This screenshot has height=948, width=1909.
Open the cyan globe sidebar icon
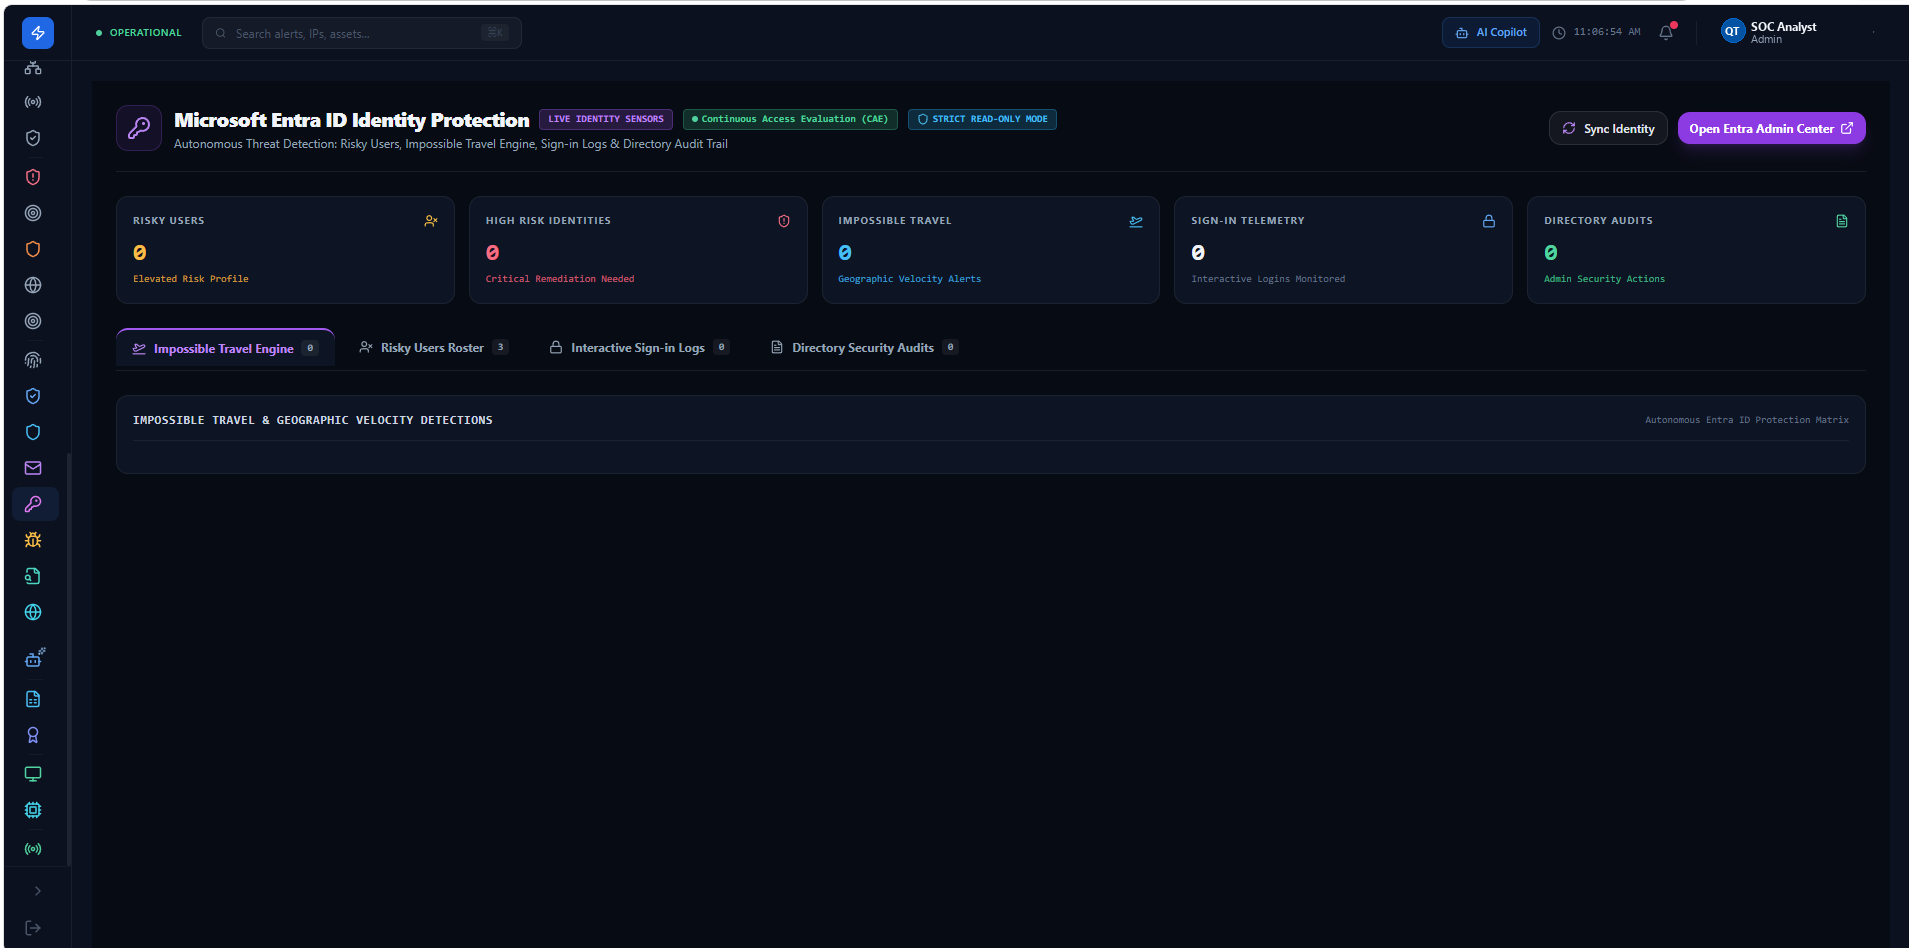tap(33, 612)
